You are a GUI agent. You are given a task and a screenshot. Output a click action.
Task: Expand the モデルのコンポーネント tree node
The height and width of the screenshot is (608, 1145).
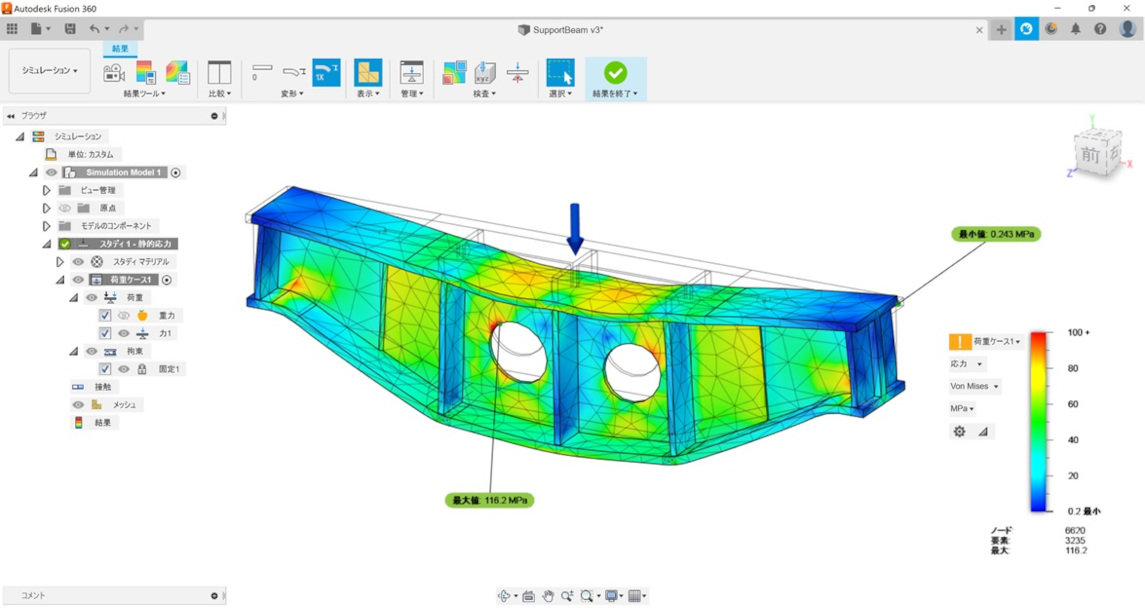coord(46,226)
